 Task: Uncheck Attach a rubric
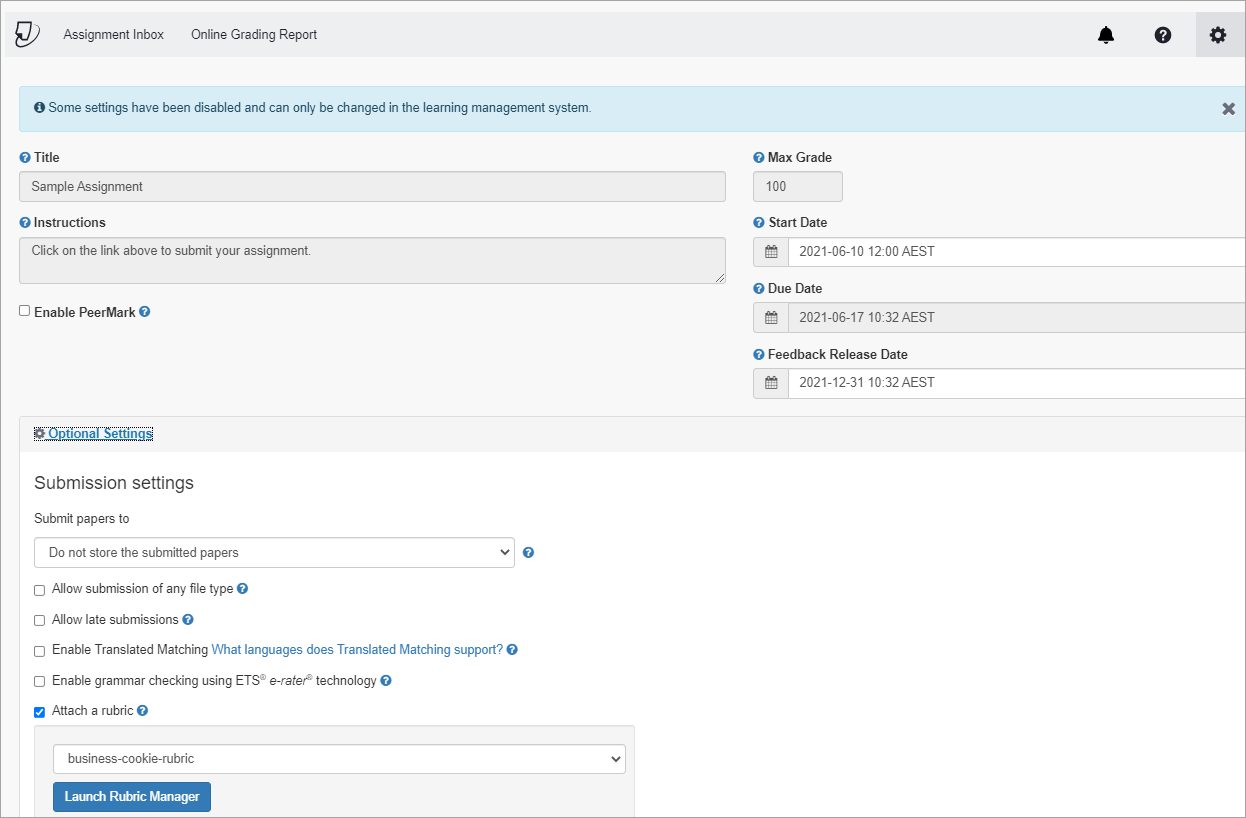[x=40, y=712]
